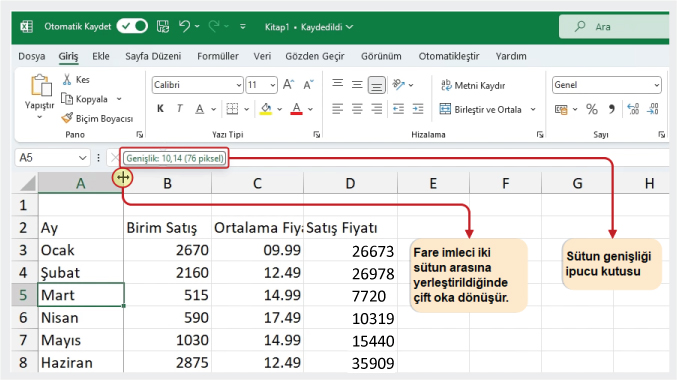
Task: Click the center align icon
Action: pyautogui.click(x=357, y=109)
